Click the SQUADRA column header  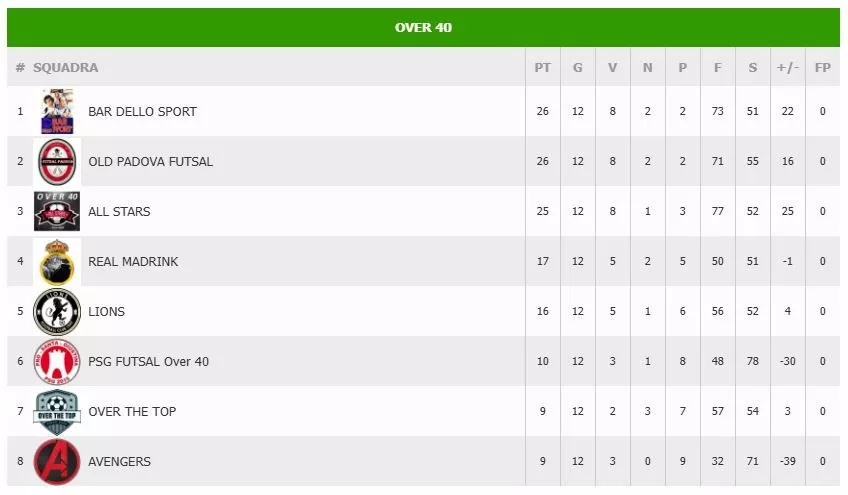coord(65,68)
